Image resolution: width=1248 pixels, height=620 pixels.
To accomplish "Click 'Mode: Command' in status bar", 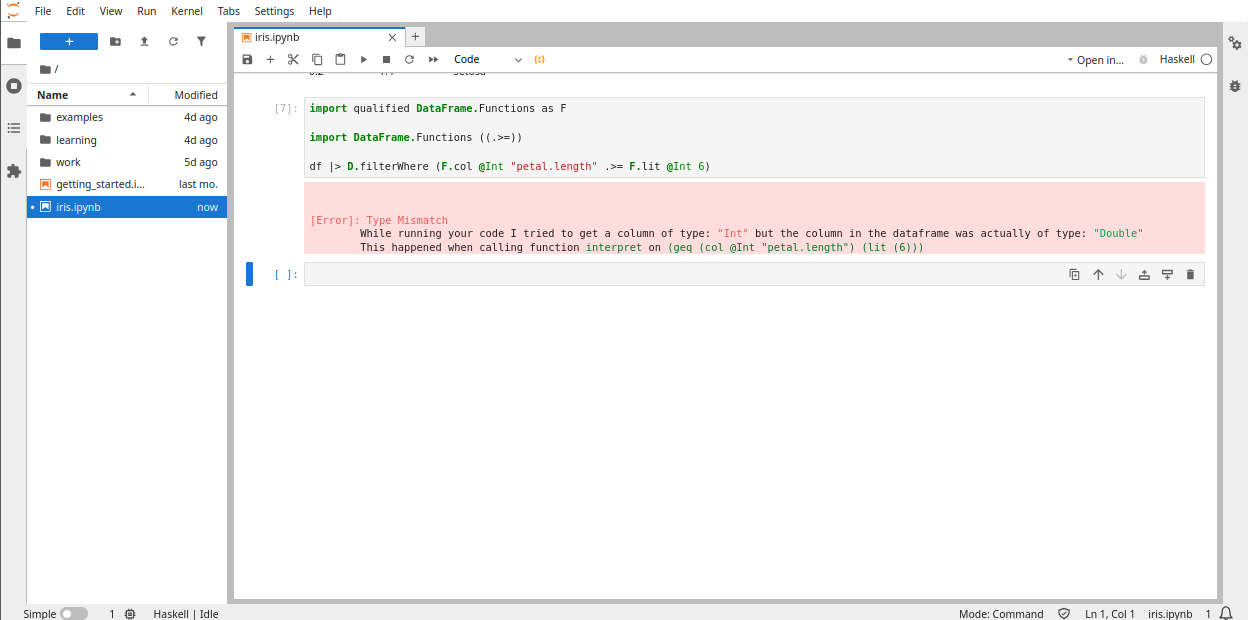I will pyautogui.click(x=1001, y=614).
